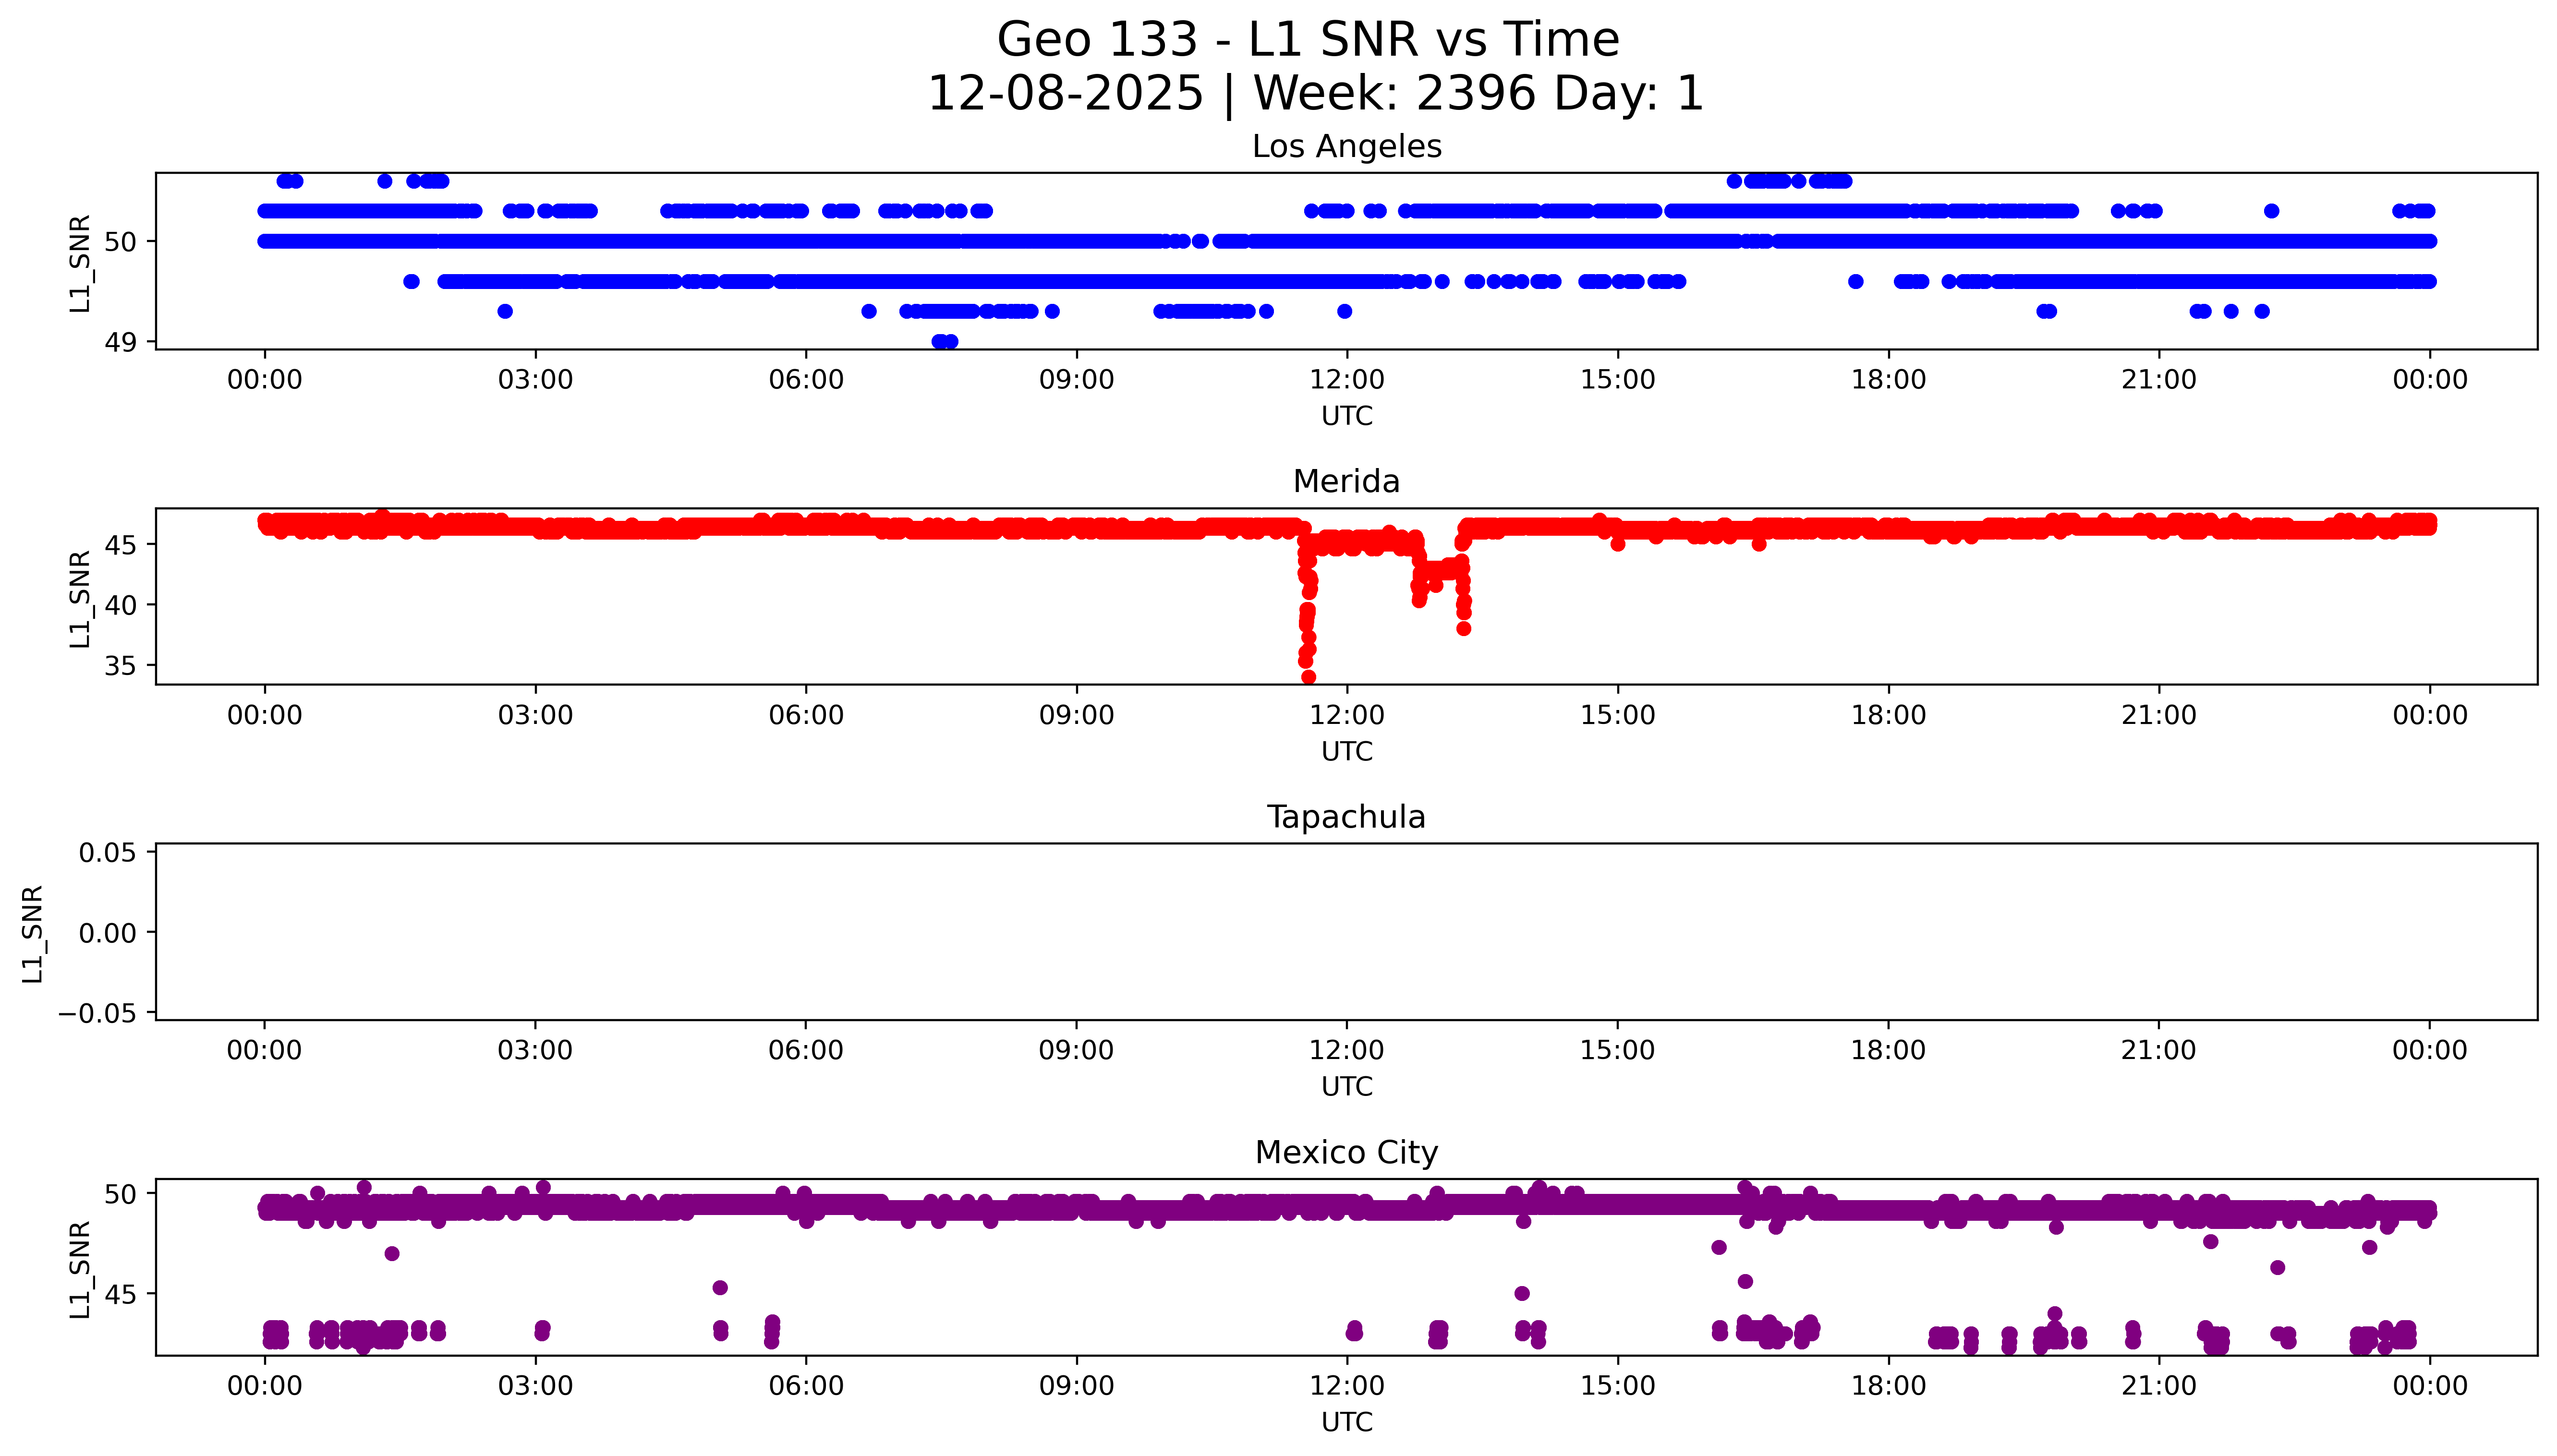This screenshot has width=2557, height=1456.
Task: Click the 45 y-tick label in Mexico City plot
Action: 120,1295
